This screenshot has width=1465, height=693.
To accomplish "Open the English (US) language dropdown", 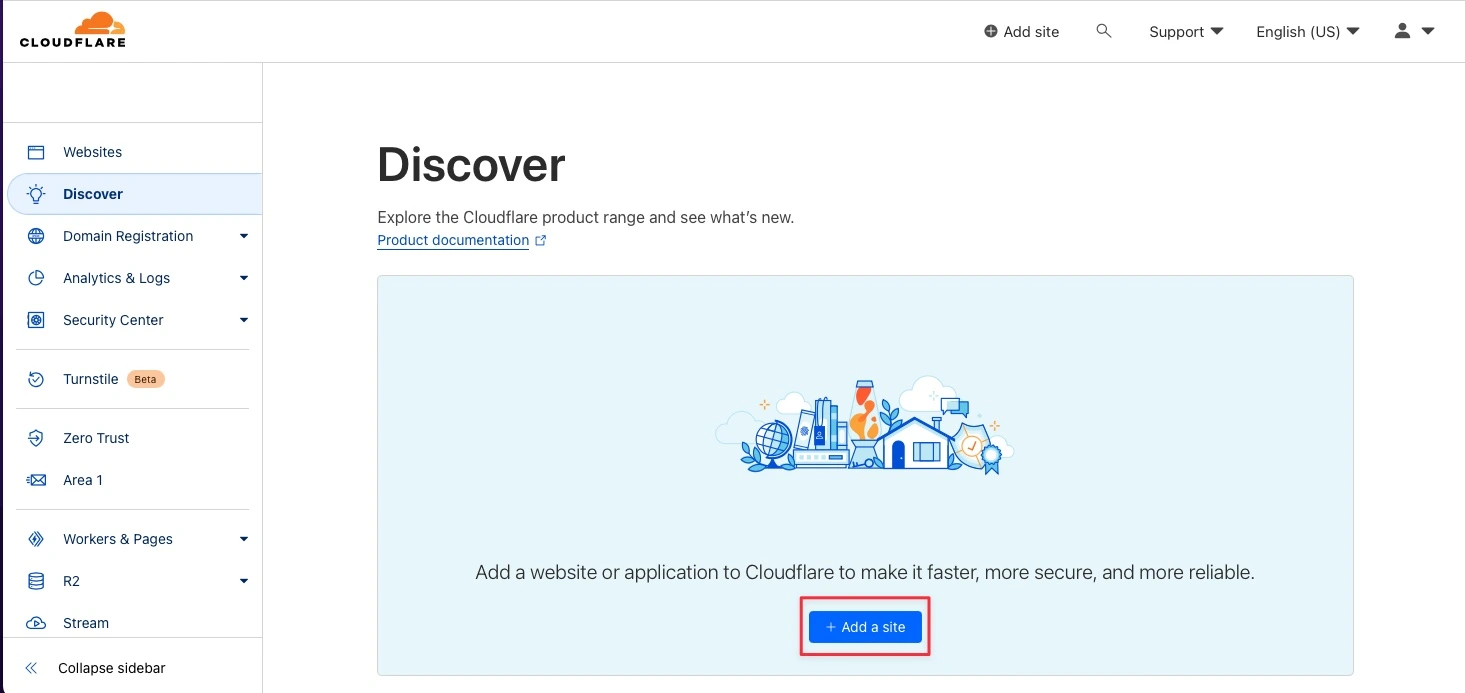I will (x=1307, y=31).
